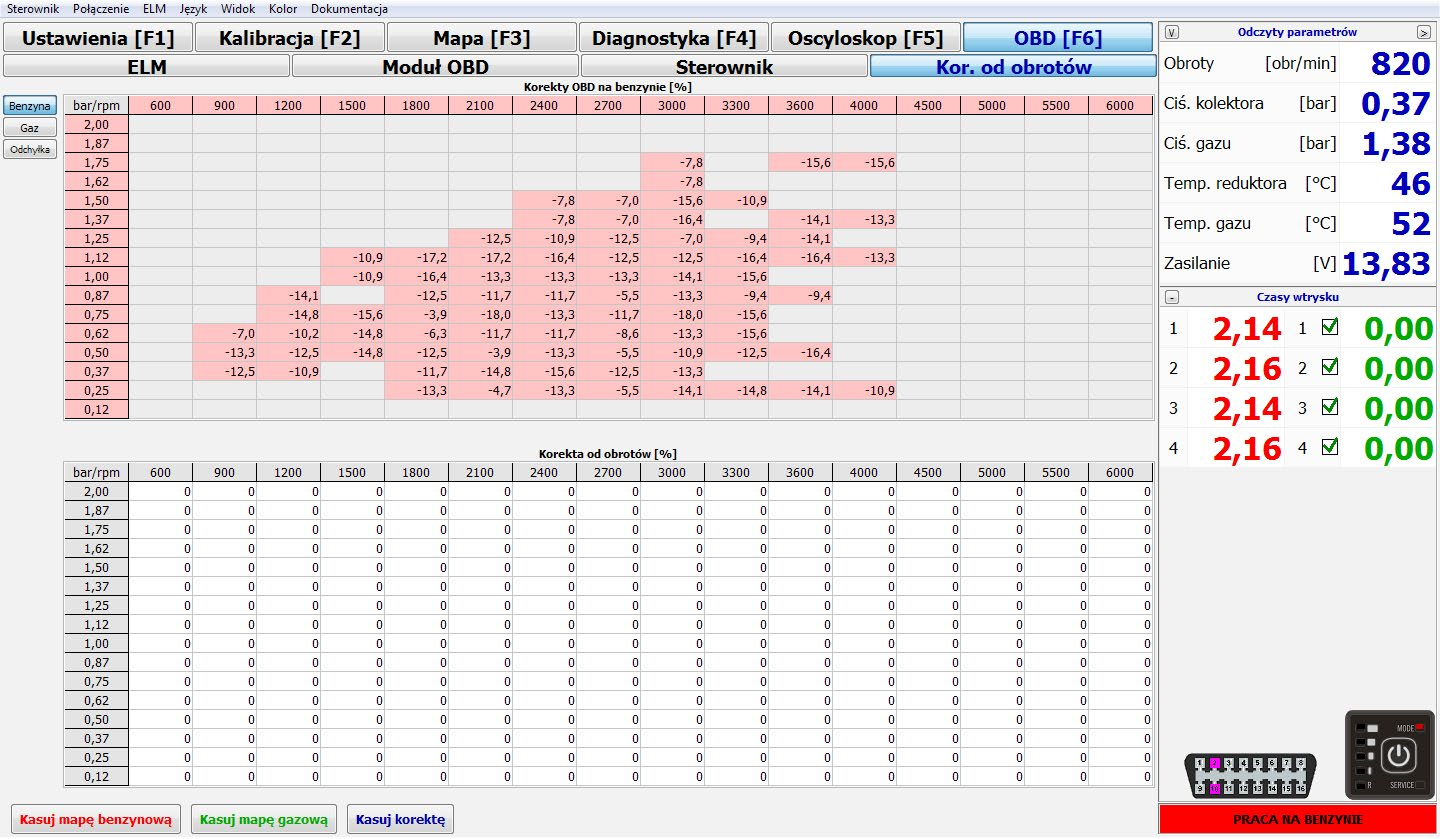Switch to Oscyloskop [F5] tab
Screen dimensions: 1440x839
click(866, 39)
